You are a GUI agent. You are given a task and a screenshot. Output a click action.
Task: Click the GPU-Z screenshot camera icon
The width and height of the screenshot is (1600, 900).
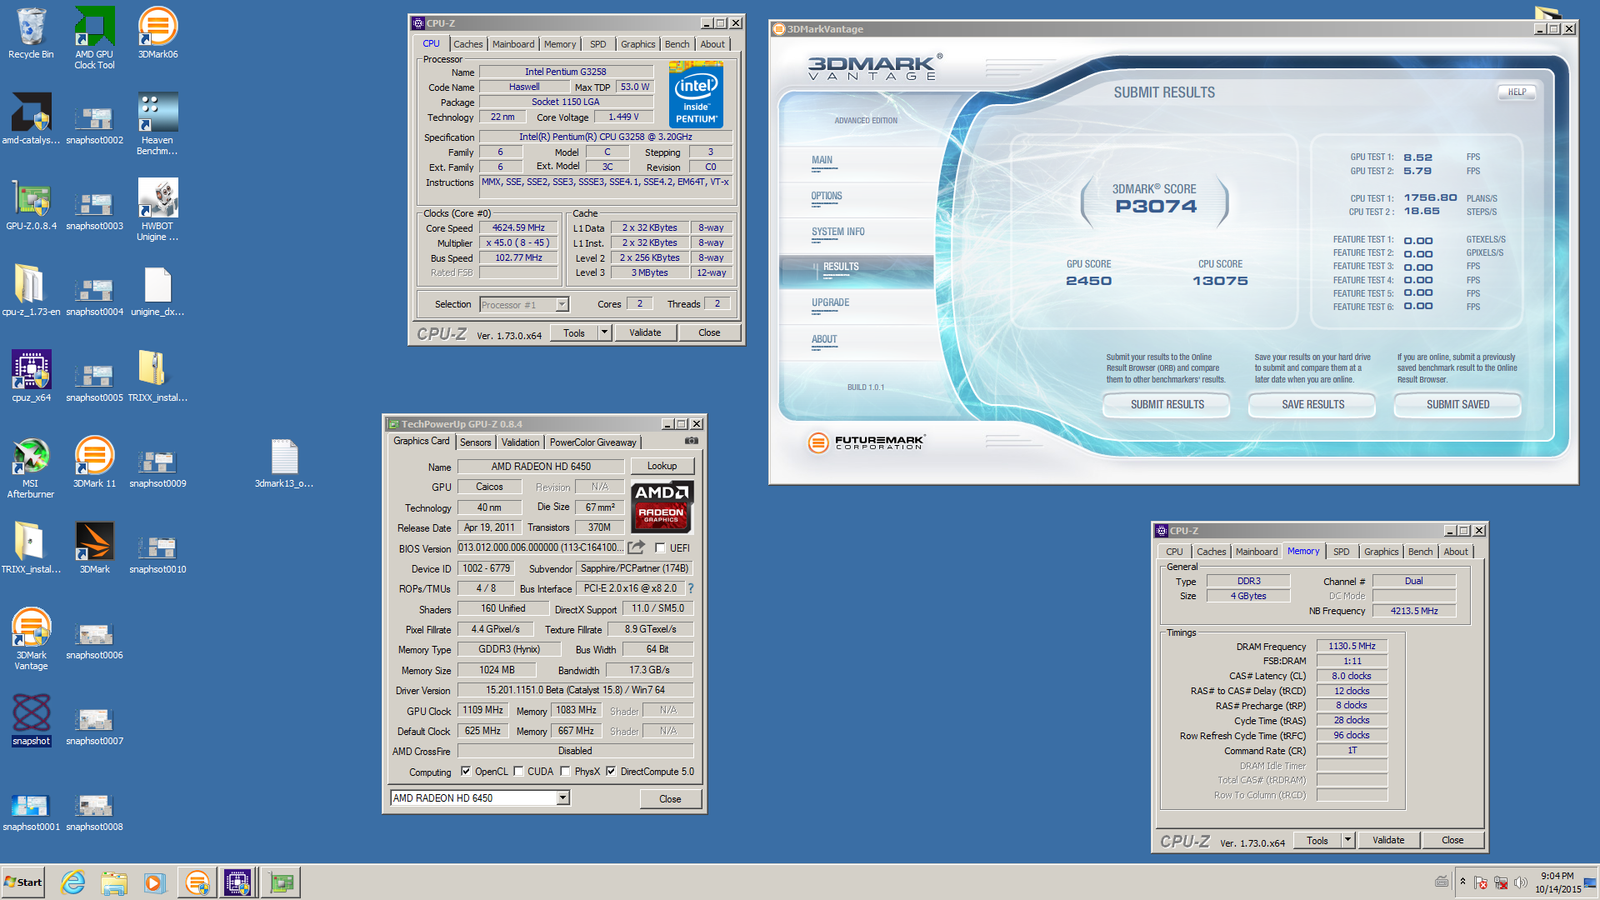click(691, 441)
